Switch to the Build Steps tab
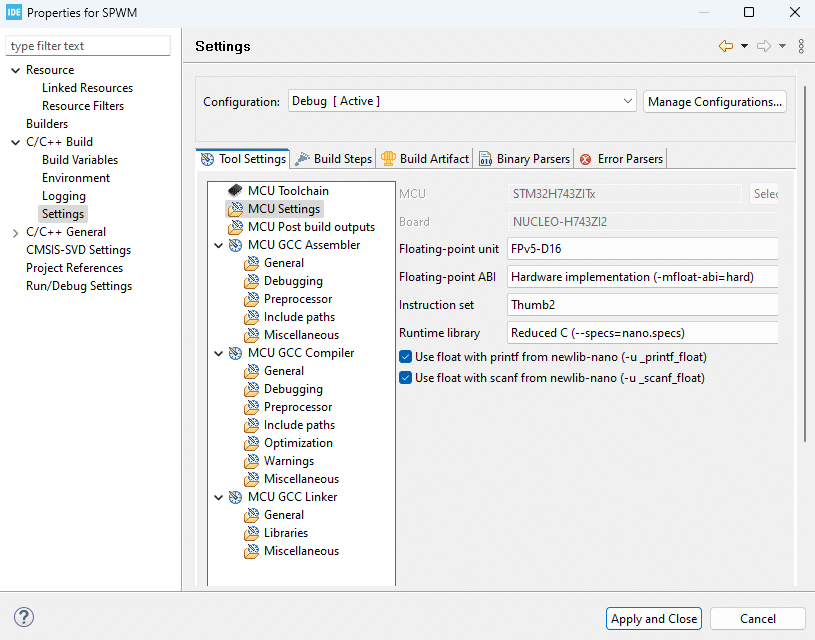 pos(333,159)
